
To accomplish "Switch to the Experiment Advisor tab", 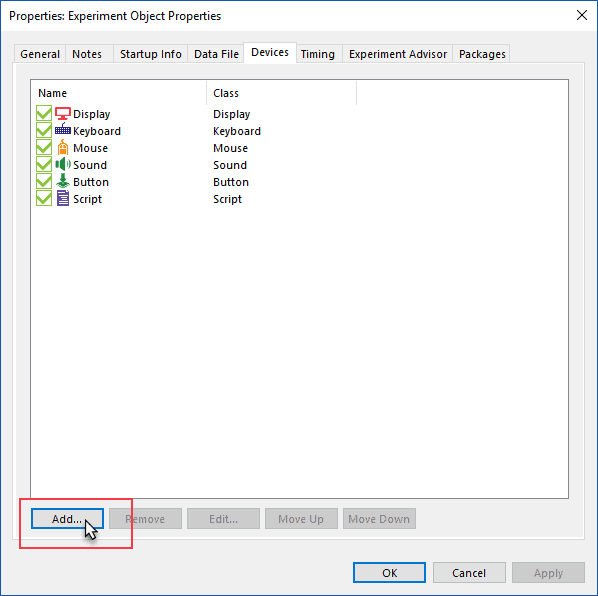I will click(398, 54).
